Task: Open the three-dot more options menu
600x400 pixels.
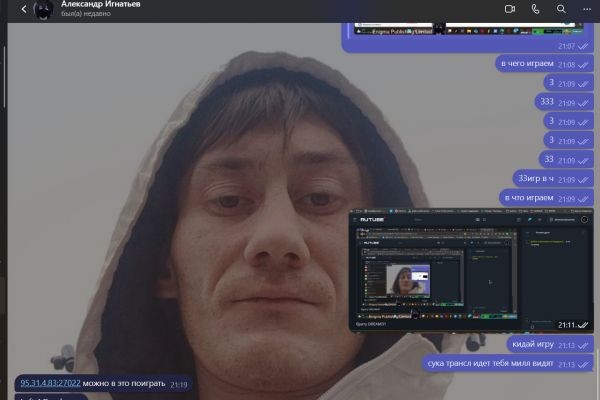Action: 585,9
